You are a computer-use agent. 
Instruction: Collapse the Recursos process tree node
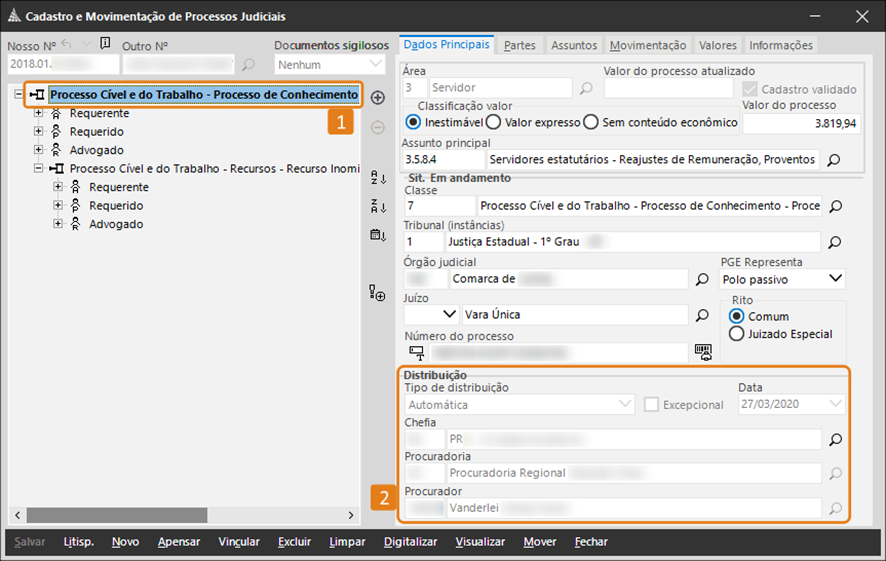[39, 169]
